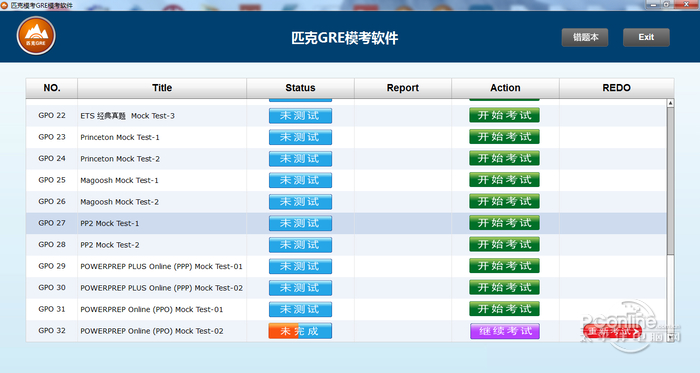Start exam 开始考试 for GPO 31

pos(504,309)
